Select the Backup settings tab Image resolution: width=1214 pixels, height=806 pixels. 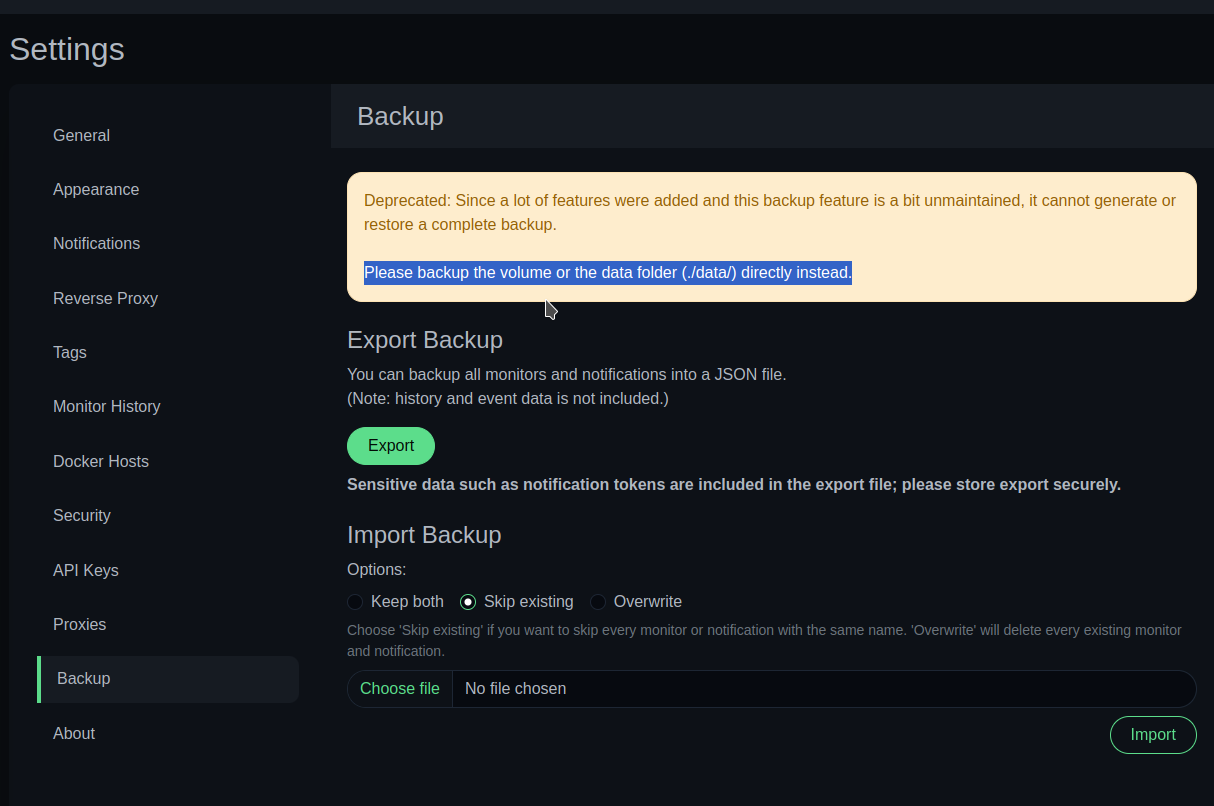point(83,678)
